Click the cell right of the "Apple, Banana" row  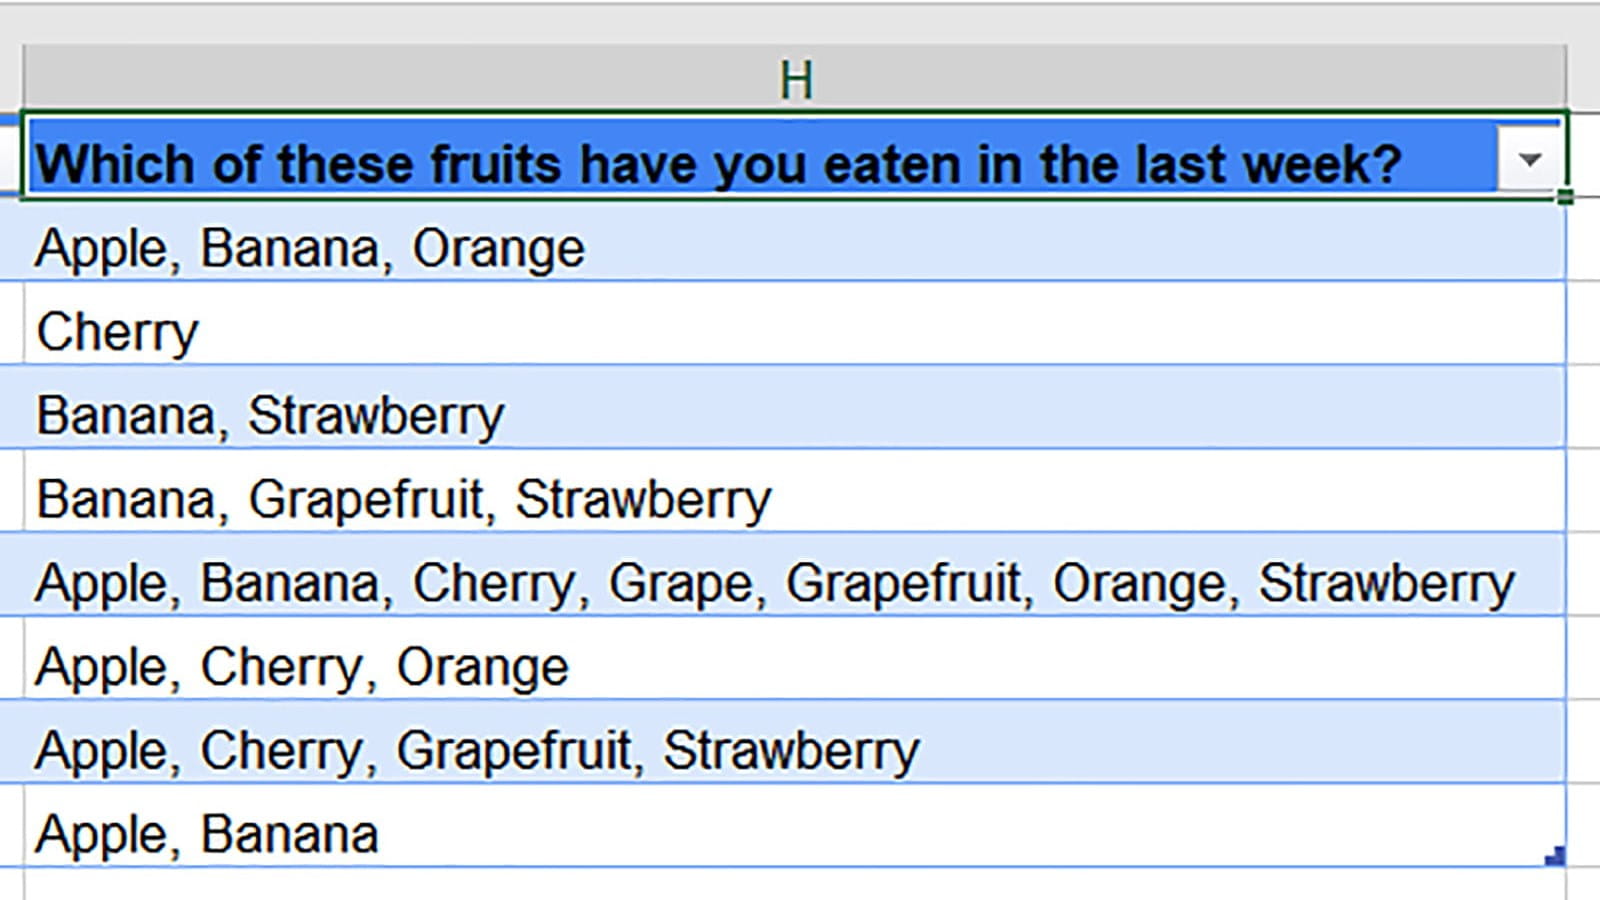[1584, 834]
